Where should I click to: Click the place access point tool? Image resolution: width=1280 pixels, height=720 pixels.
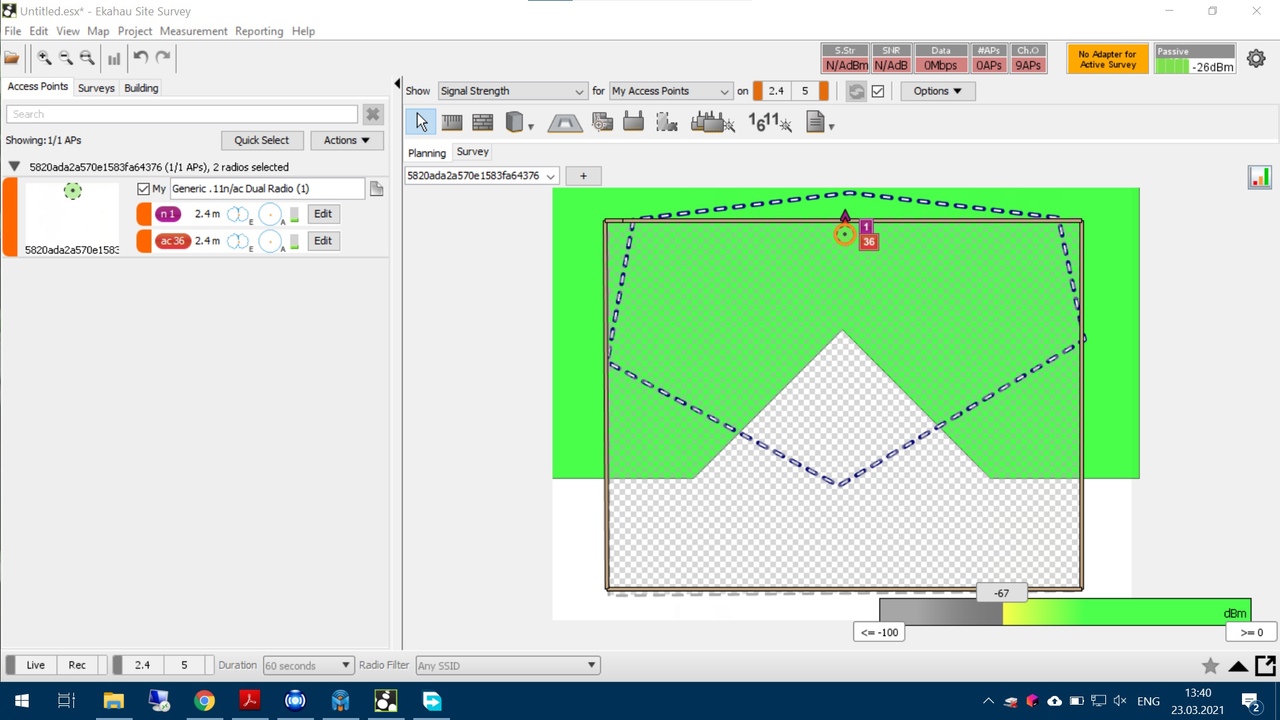(632, 122)
